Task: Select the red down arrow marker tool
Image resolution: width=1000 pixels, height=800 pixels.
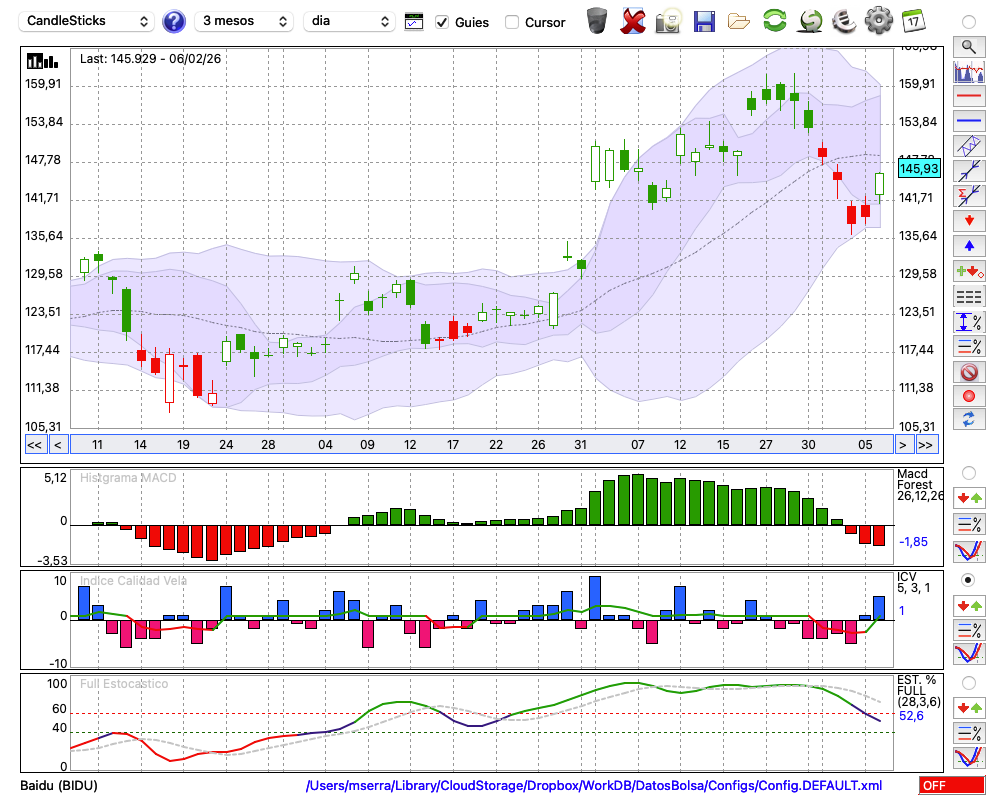Action: click(x=968, y=220)
